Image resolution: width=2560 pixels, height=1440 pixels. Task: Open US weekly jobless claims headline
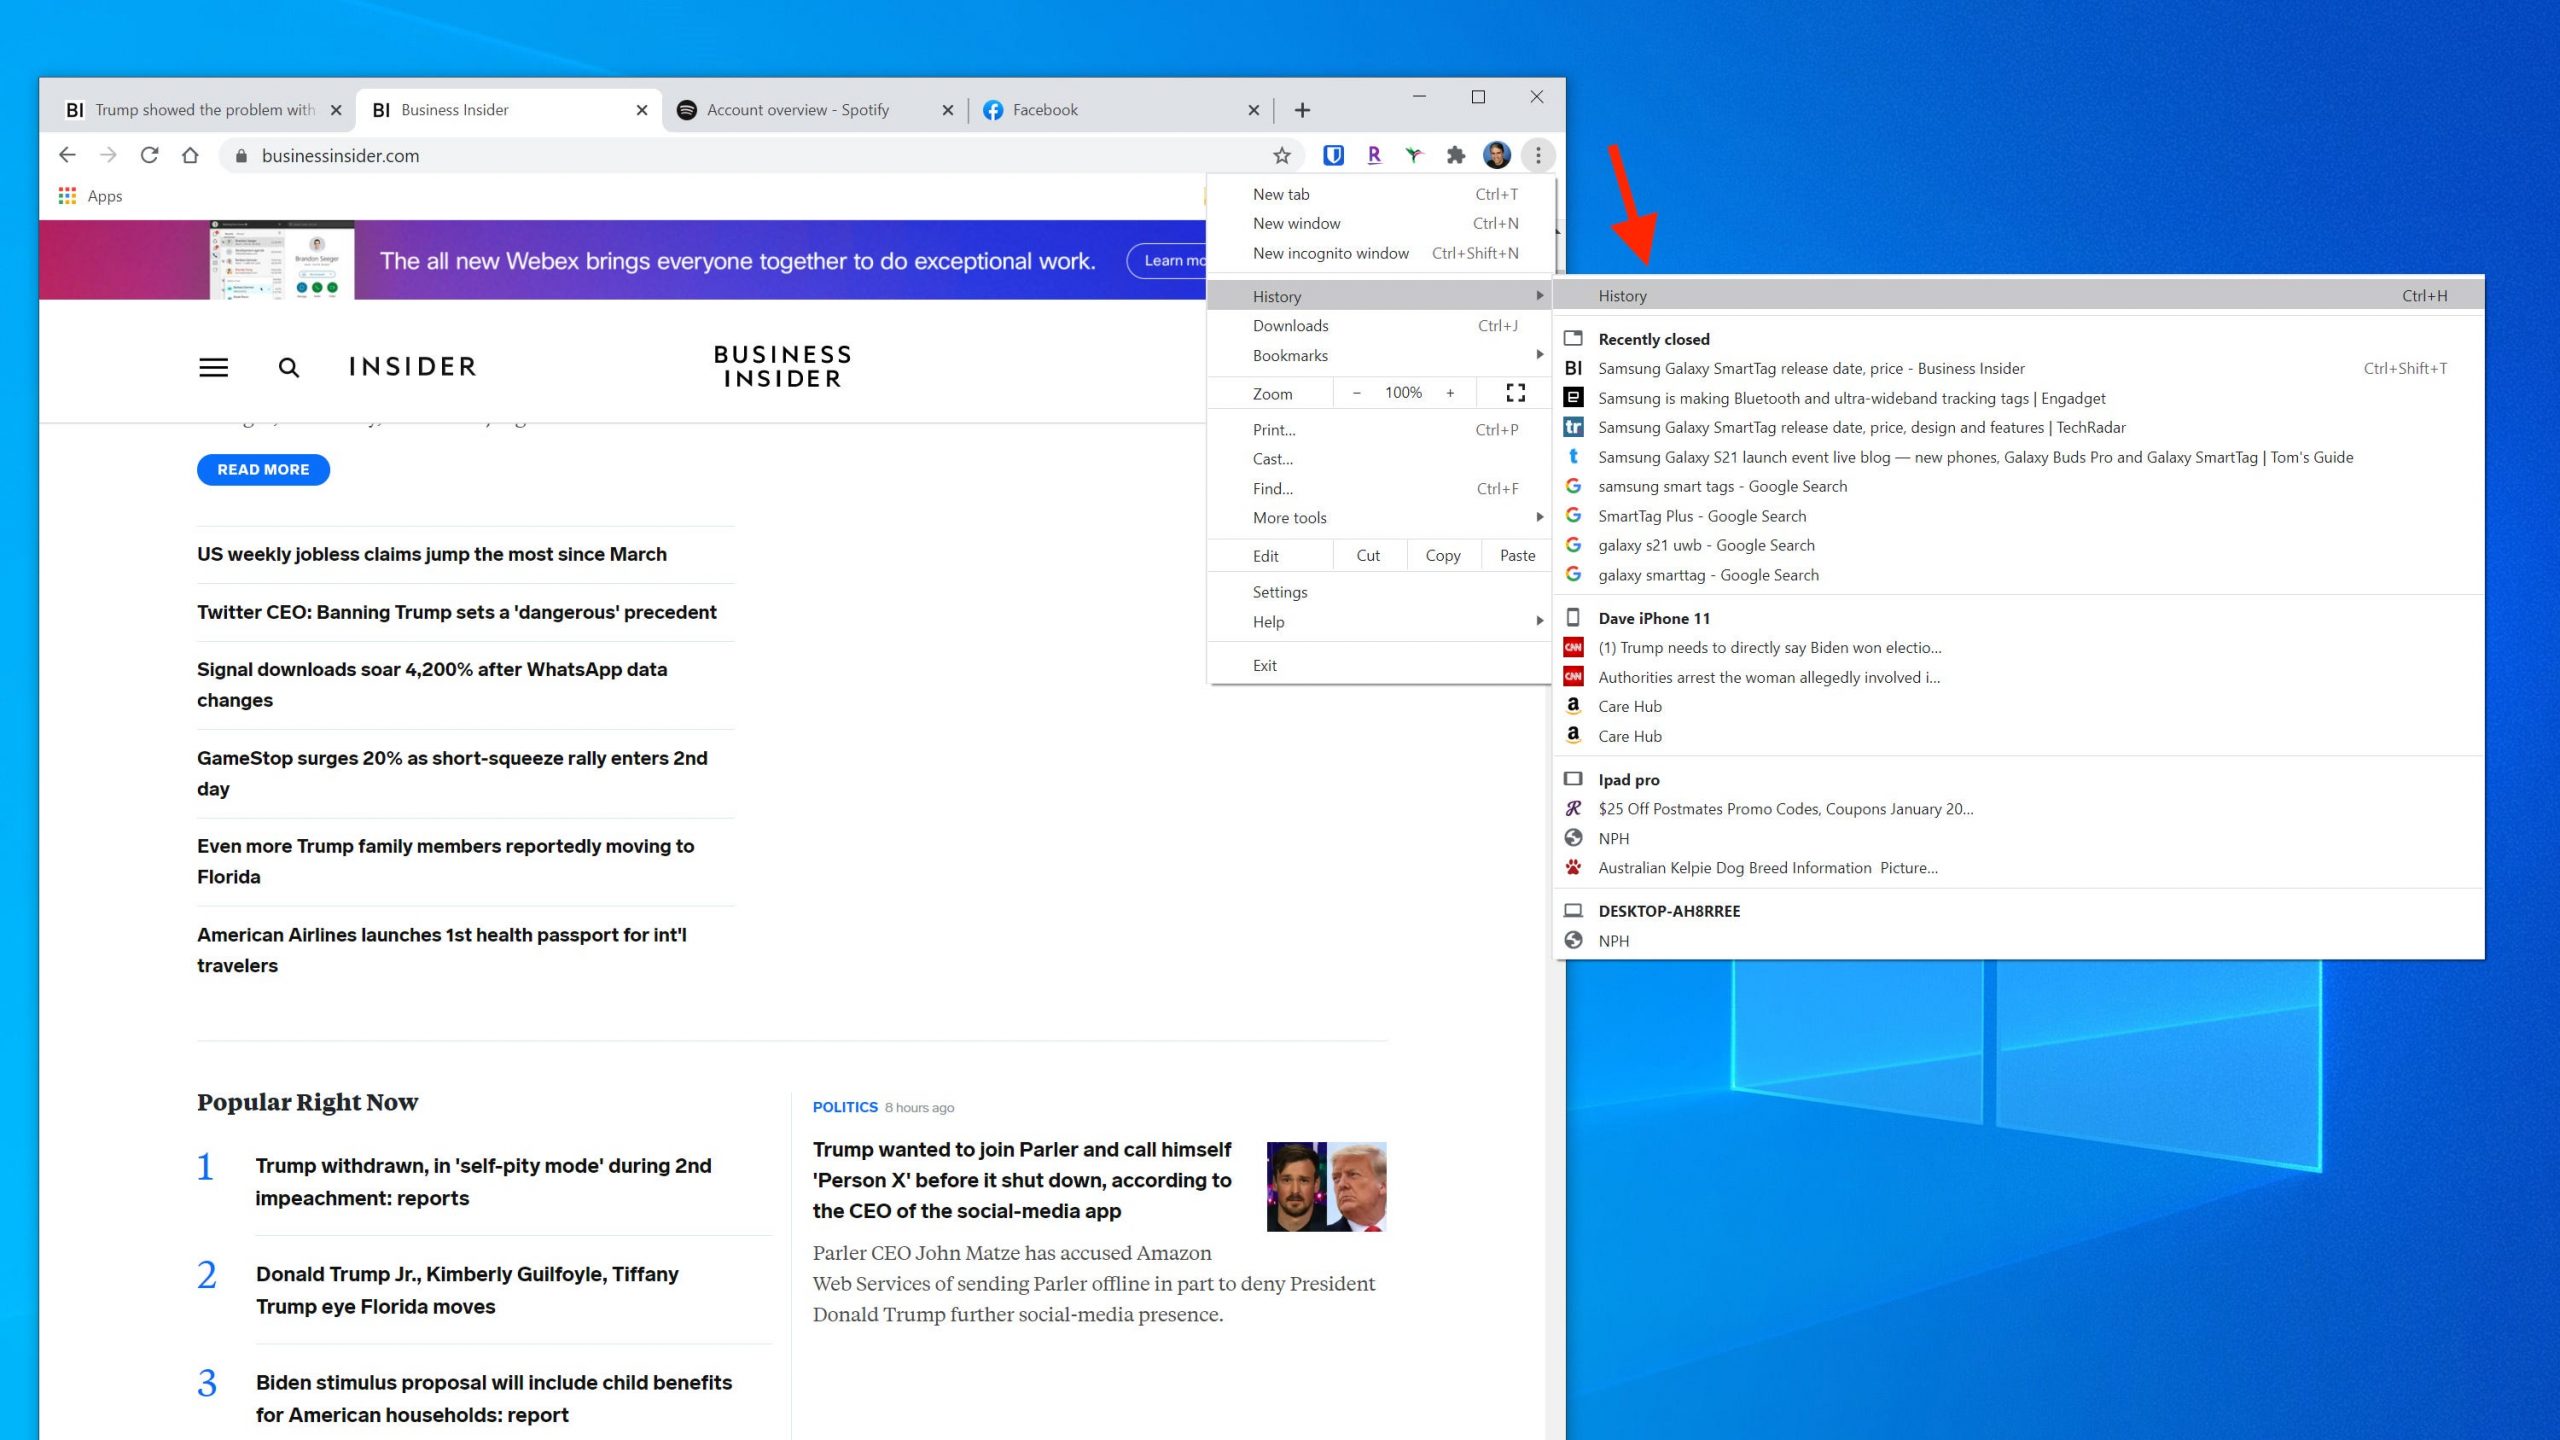click(x=431, y=554)
